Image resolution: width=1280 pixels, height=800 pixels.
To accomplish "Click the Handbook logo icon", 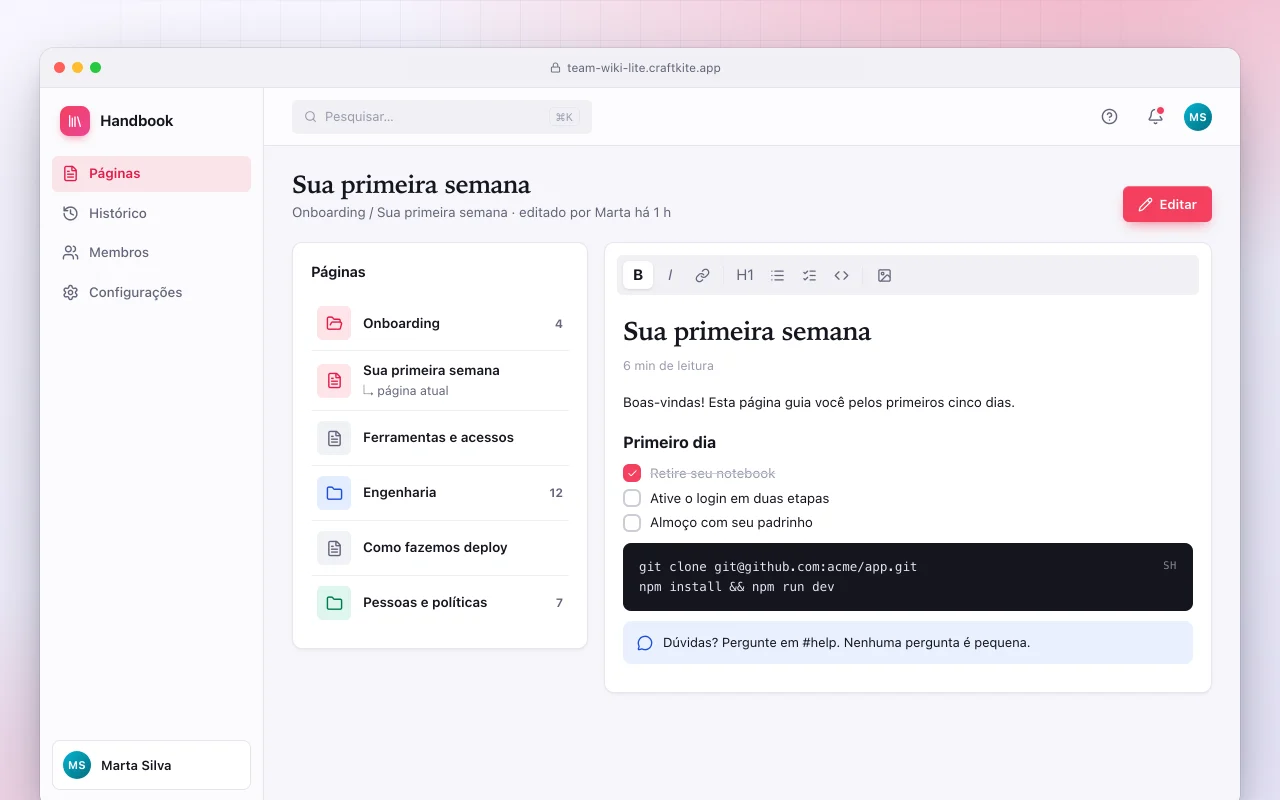I will 75,121.
